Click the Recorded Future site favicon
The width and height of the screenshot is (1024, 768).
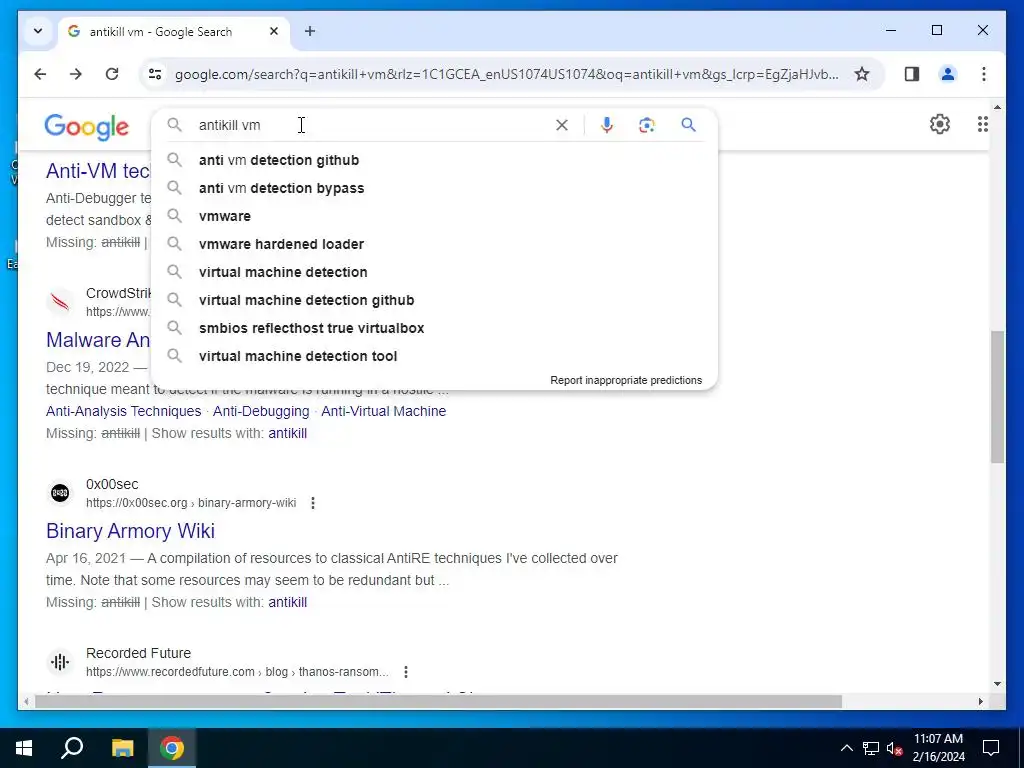[x=60, y=662]
